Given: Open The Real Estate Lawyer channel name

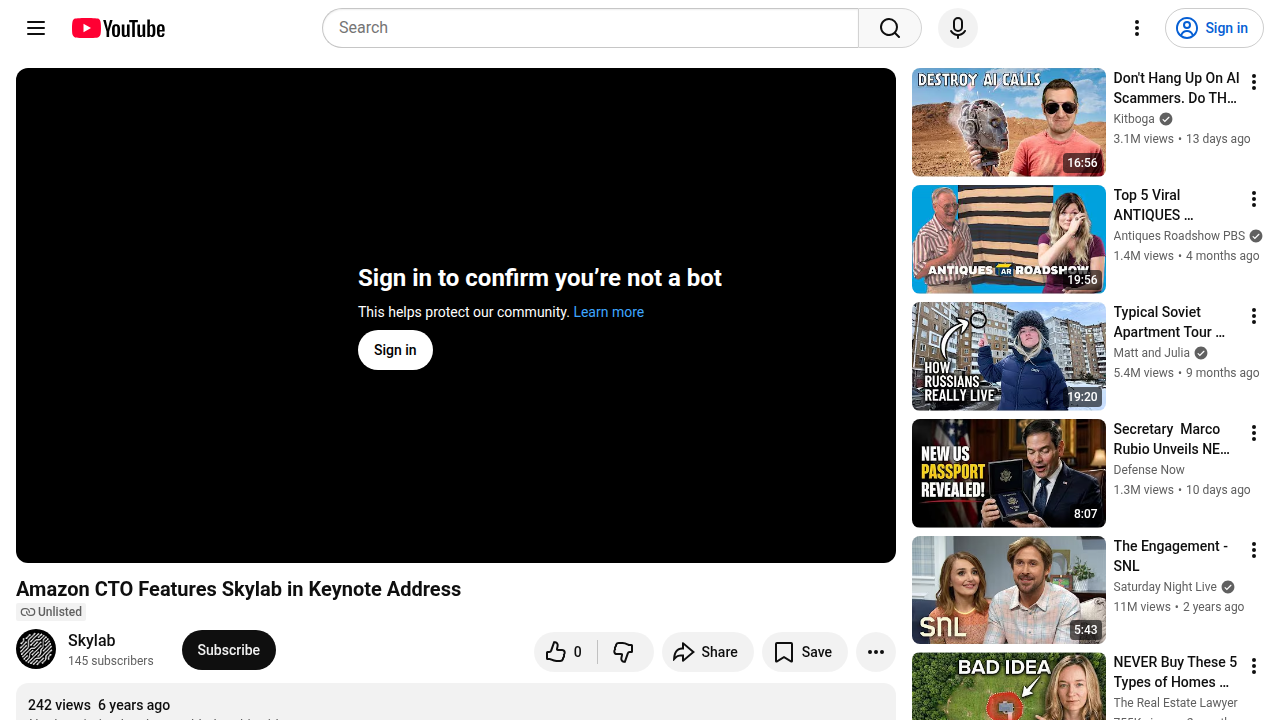Looking at the screenshot, I should 1175,703.
